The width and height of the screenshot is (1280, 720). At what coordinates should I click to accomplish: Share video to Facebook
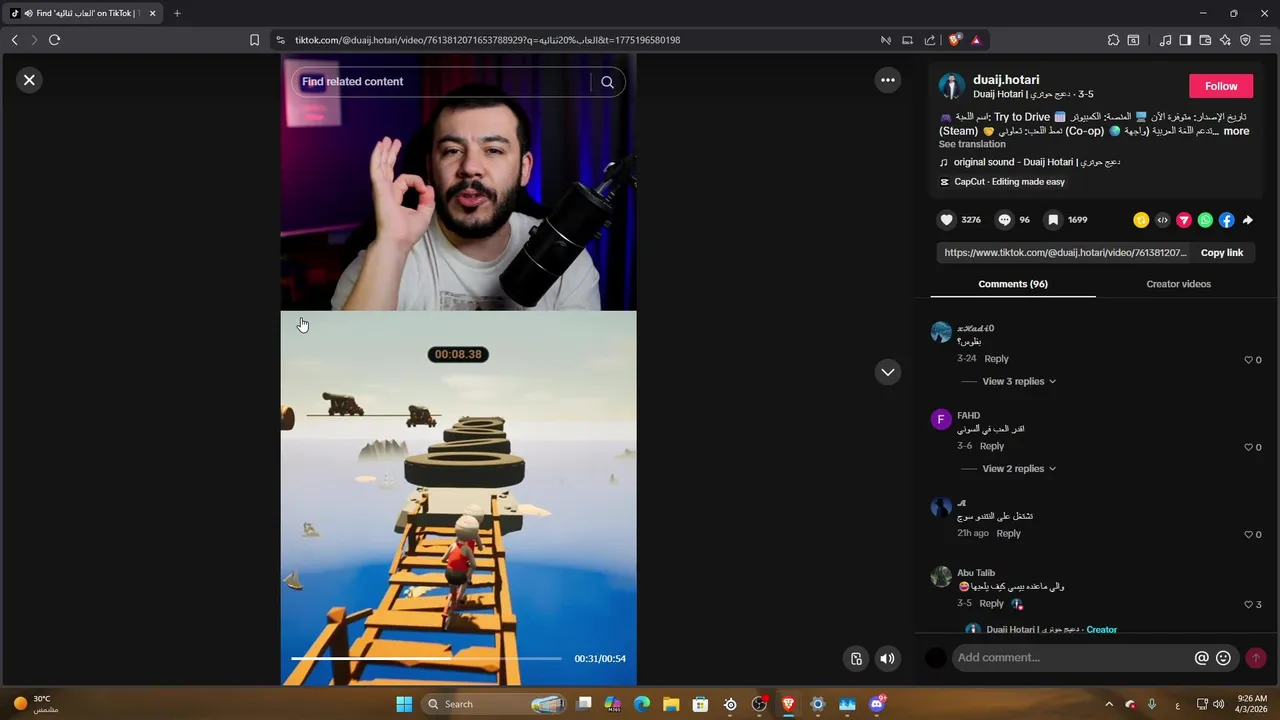(x=1226, y=220)
